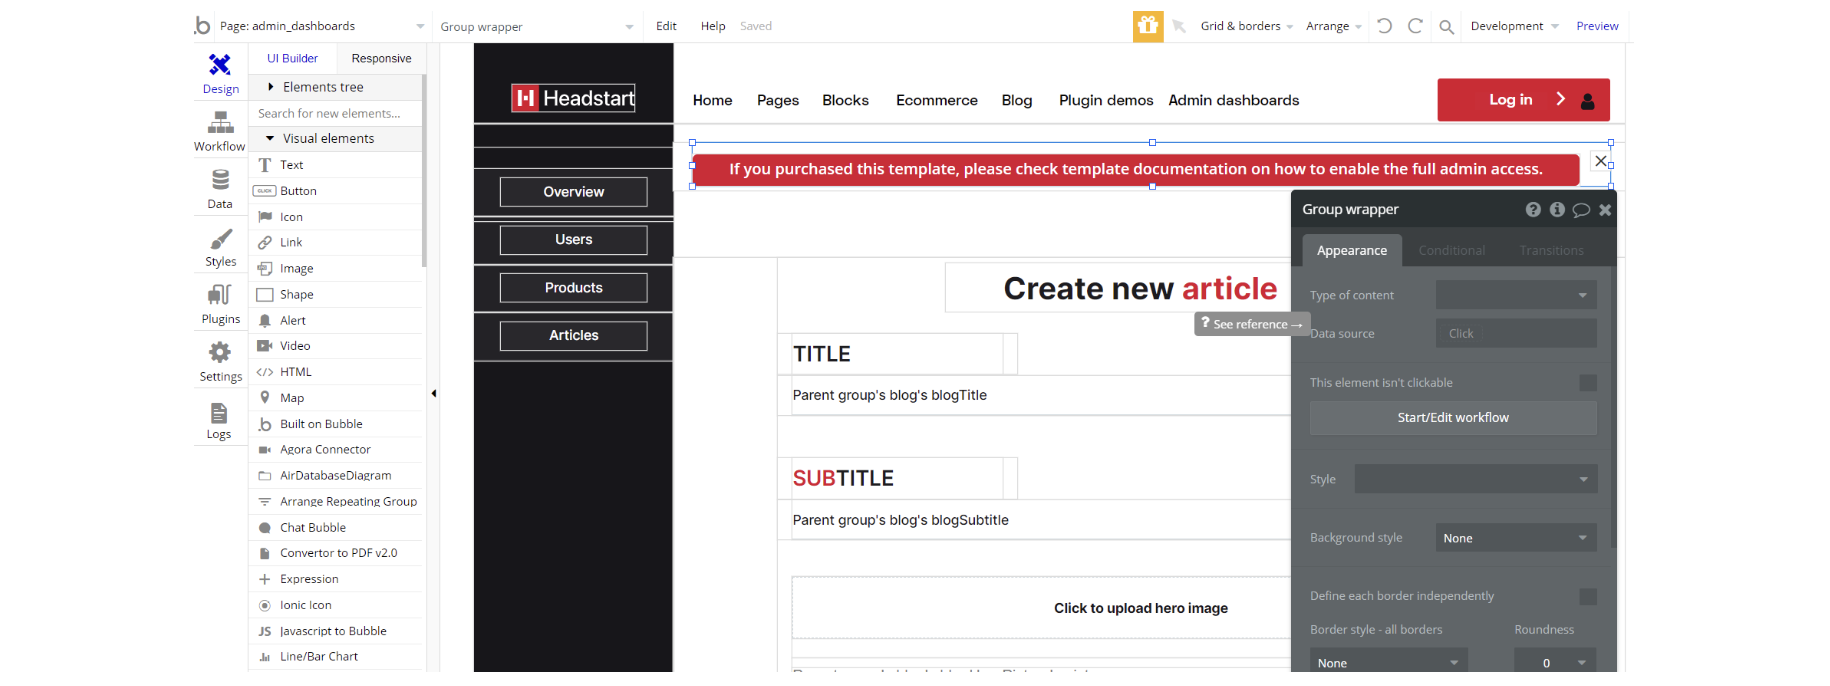This screenshot has width=1830, height=686.
Task: Click the Preview link
Action: tap(1596, 26)
